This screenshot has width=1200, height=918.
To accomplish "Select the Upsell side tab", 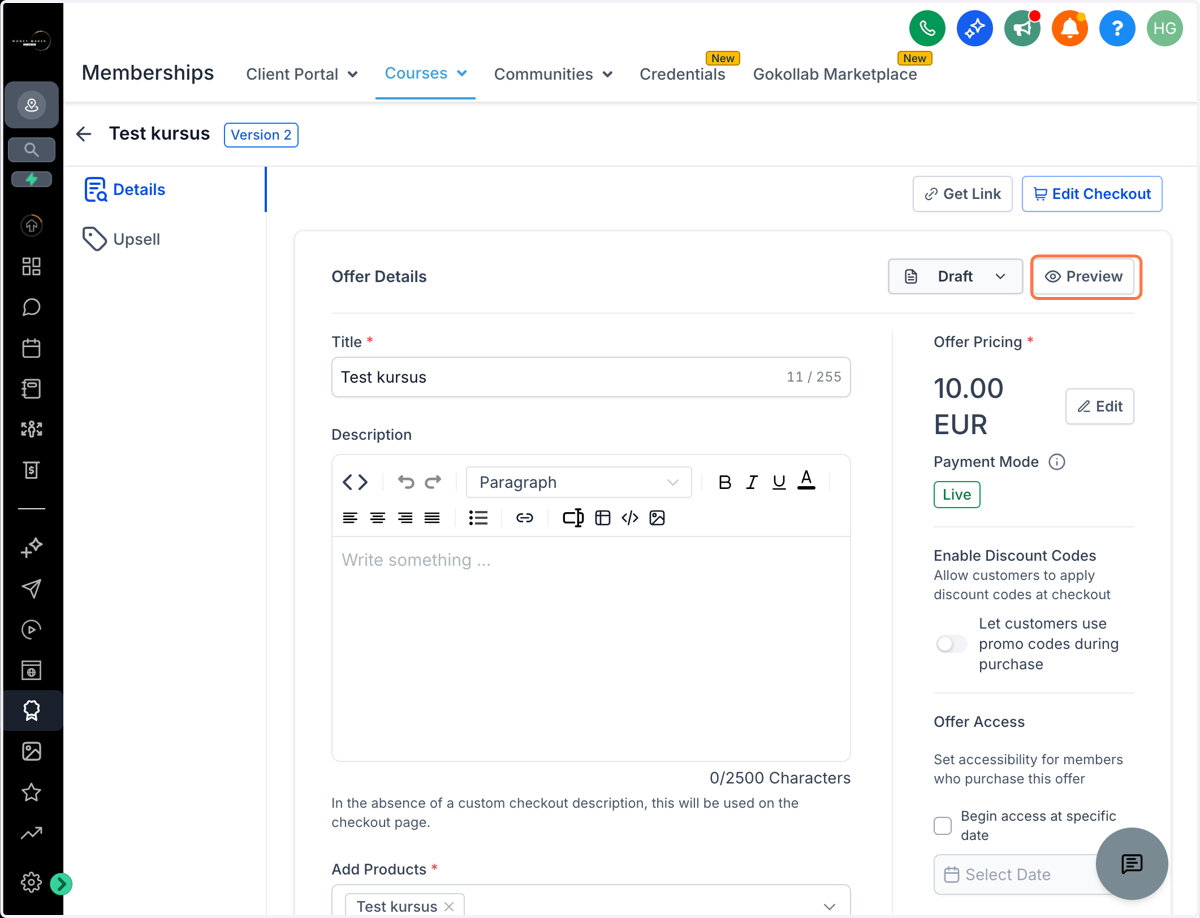I will click(122, 239).
